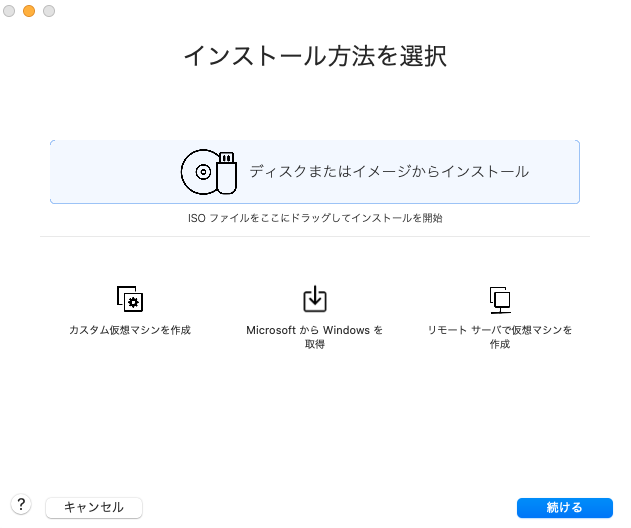Click the remote server computer icon
Image resolution: width=631 pixels, height=528 pixels.
click(500, 300)
